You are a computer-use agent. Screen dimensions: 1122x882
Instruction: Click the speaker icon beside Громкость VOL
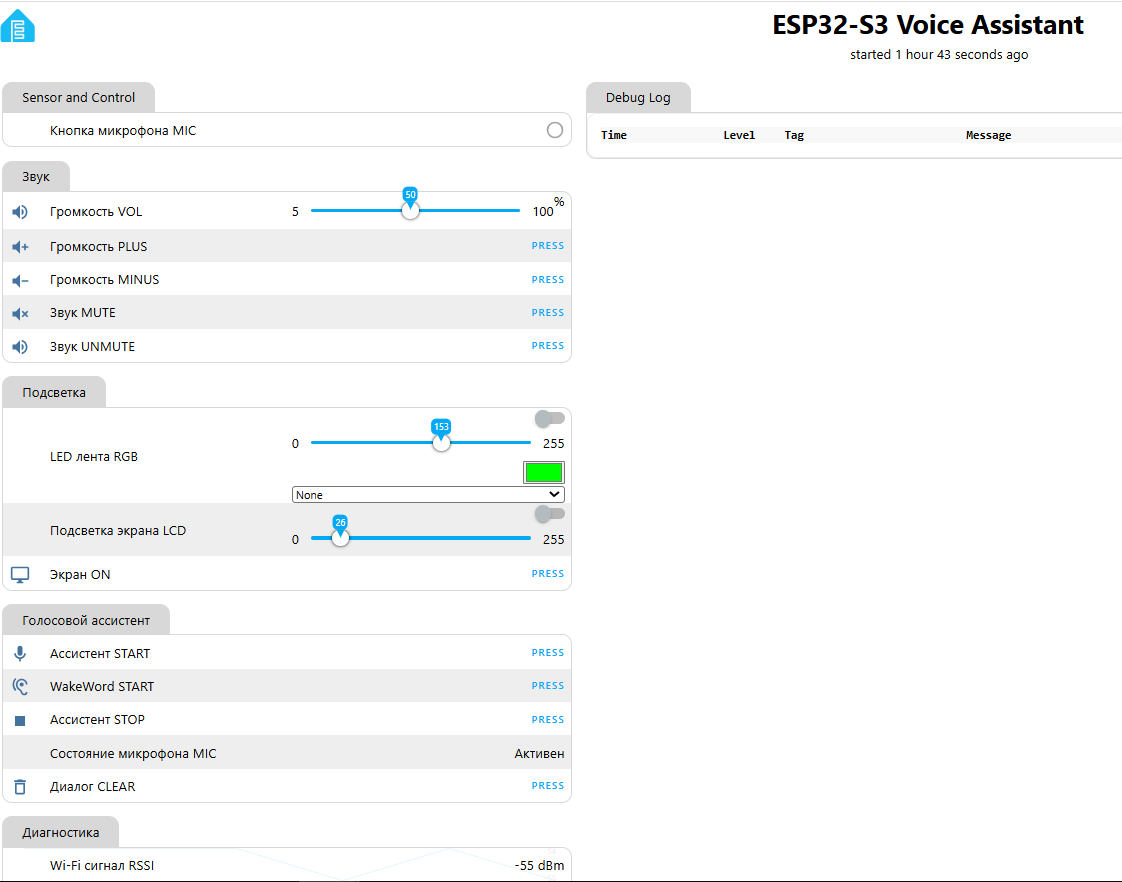pyautogui.click(x=20, y=212)
